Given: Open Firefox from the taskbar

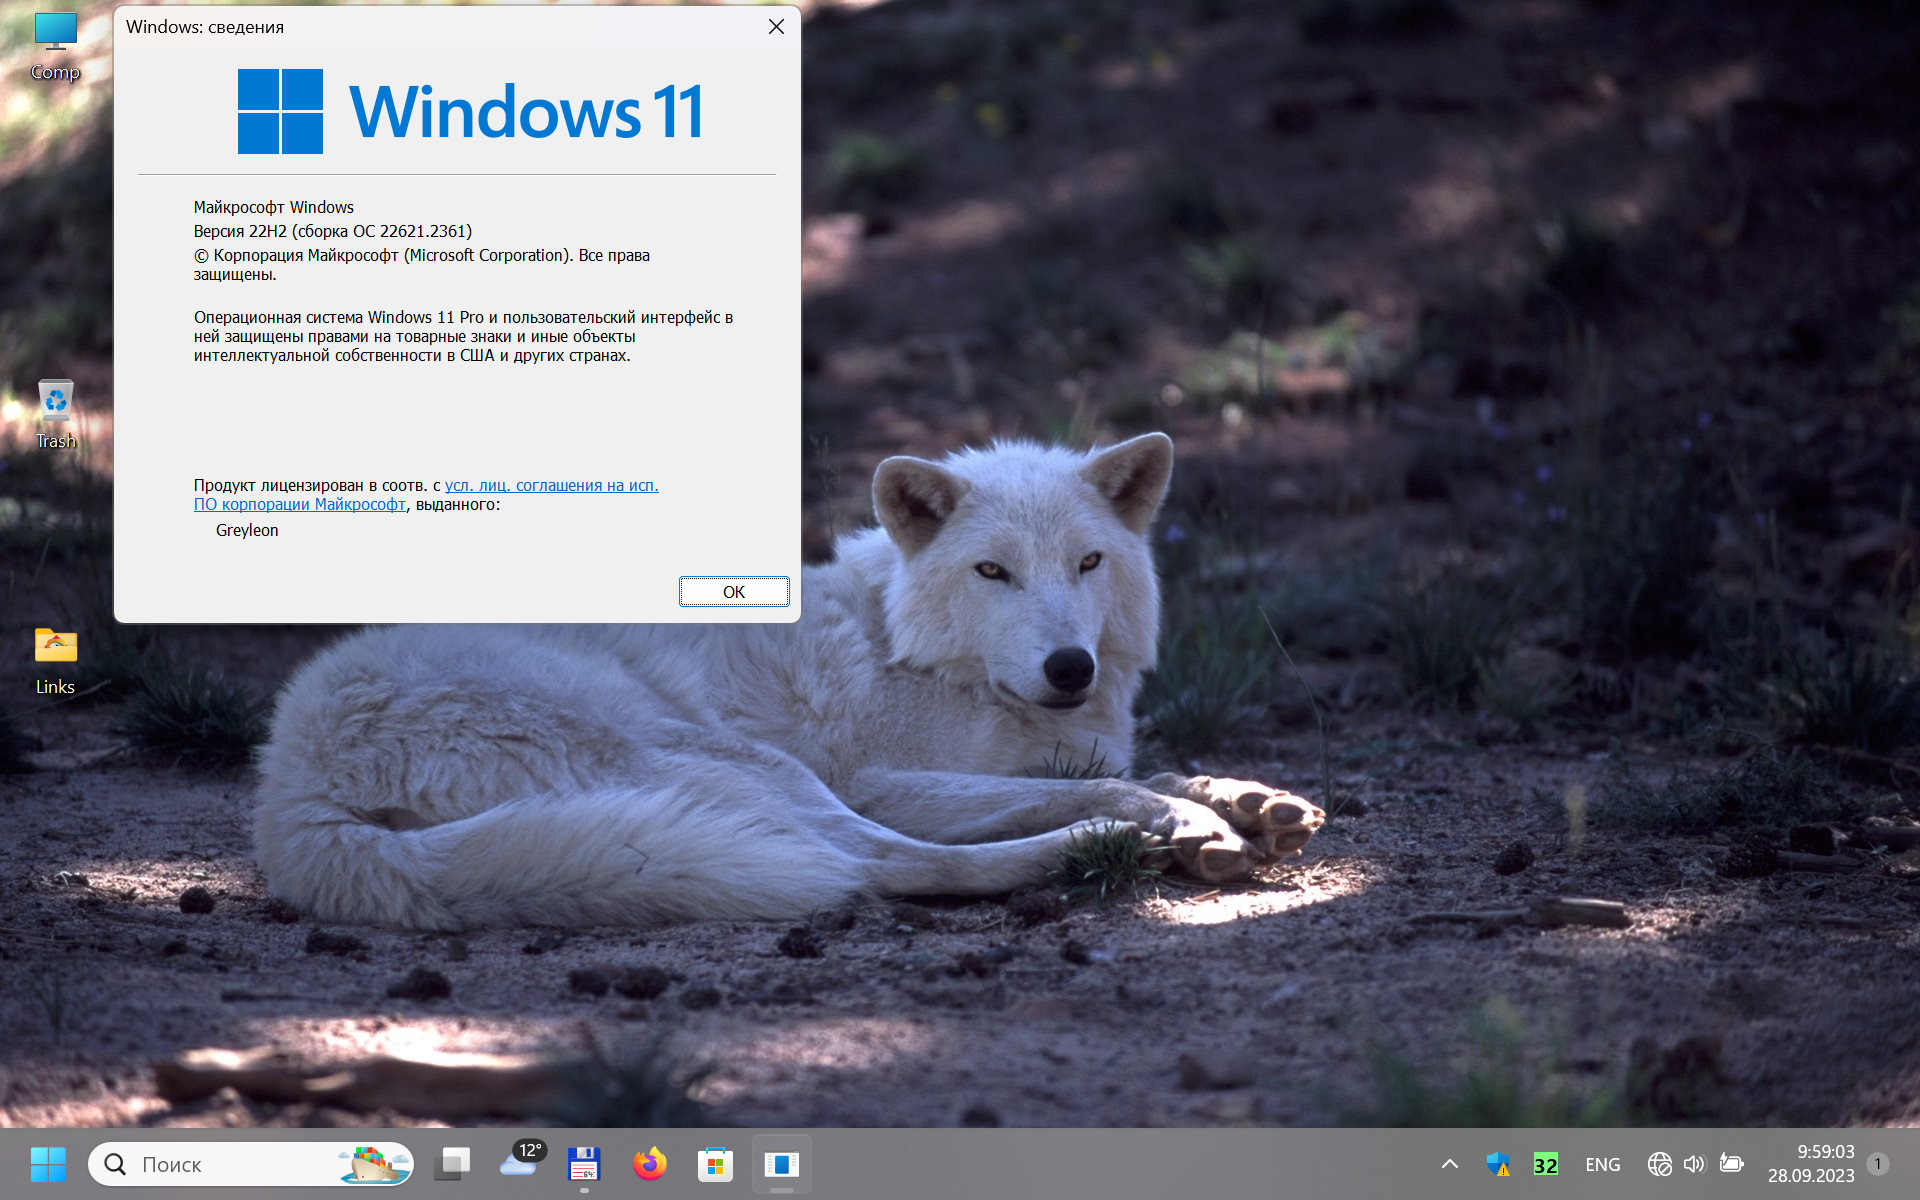Looking at the screenshot, I should (x=650, y=1164).
